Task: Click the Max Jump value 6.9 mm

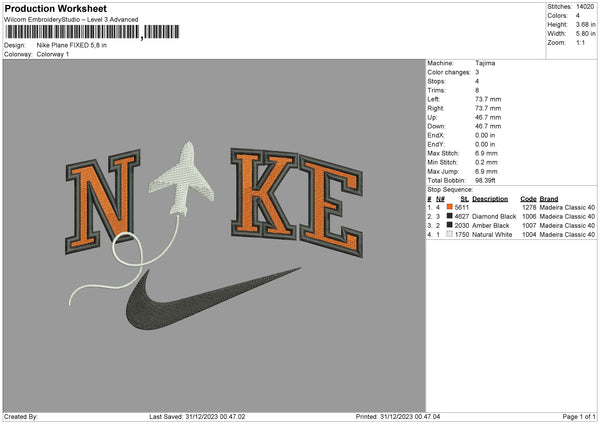Action: pyautogui.click(x=486, y=171)
